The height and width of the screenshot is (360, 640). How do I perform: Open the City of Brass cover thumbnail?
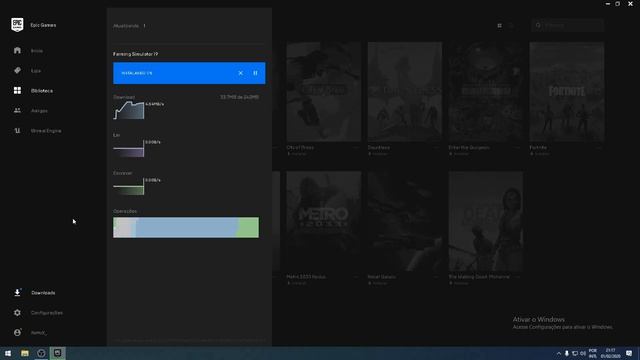pos(324,92)
